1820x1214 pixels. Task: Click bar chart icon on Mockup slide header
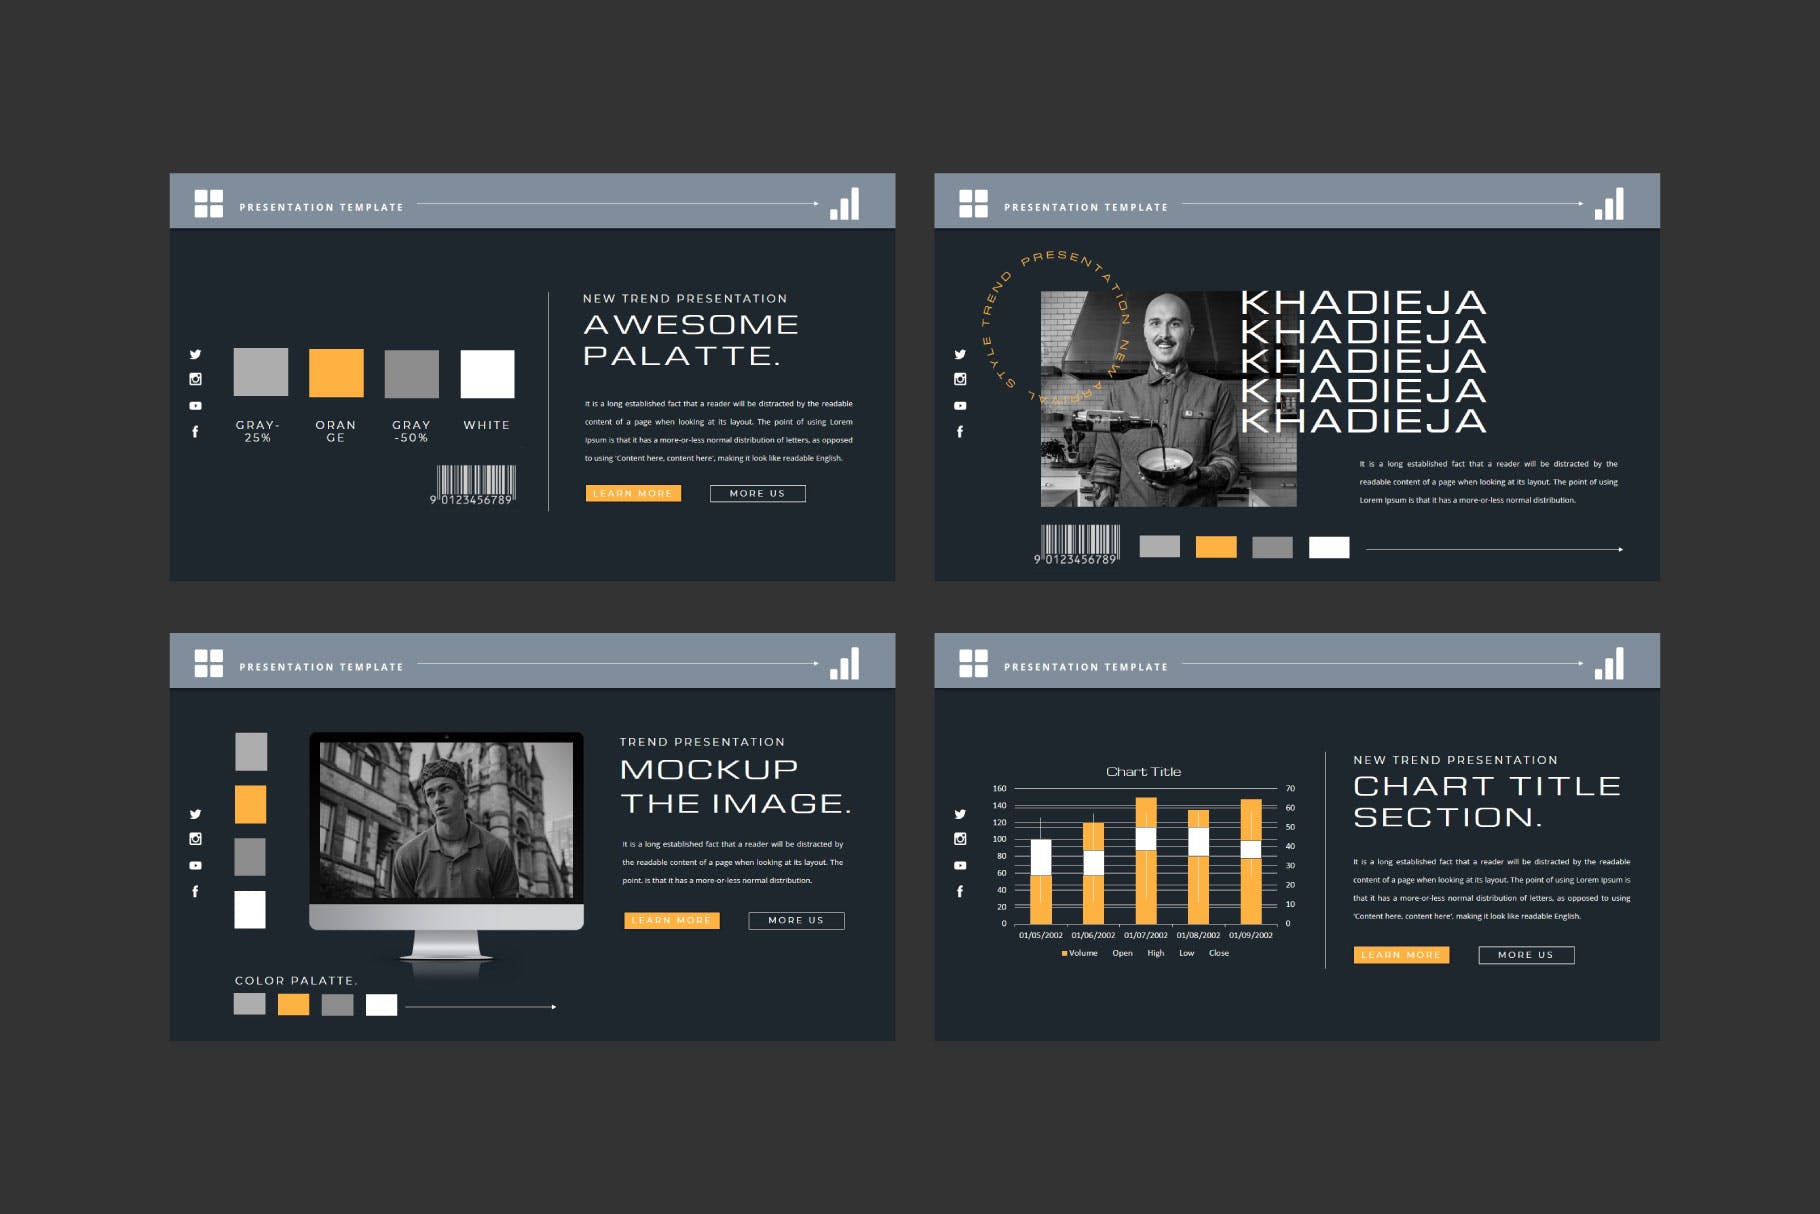pyautogui.click(x=844, y=663)
